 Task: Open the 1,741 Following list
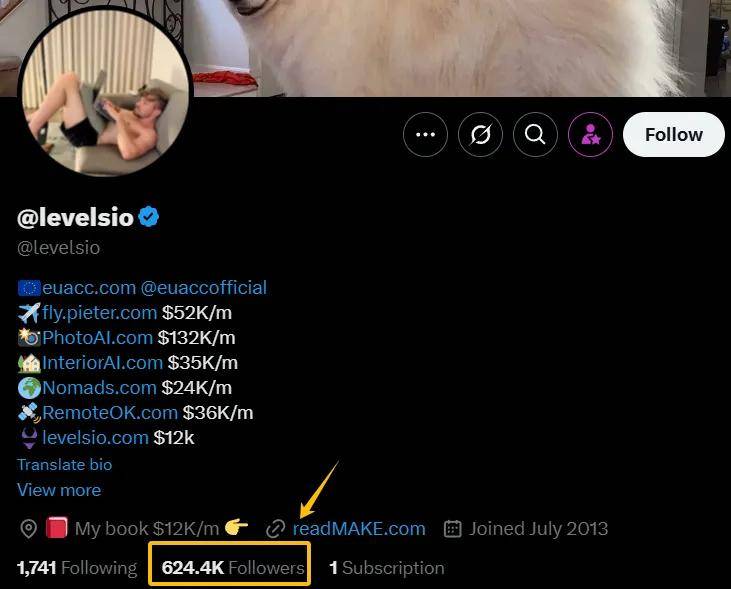pyautogui.click(x=77, y=568)
